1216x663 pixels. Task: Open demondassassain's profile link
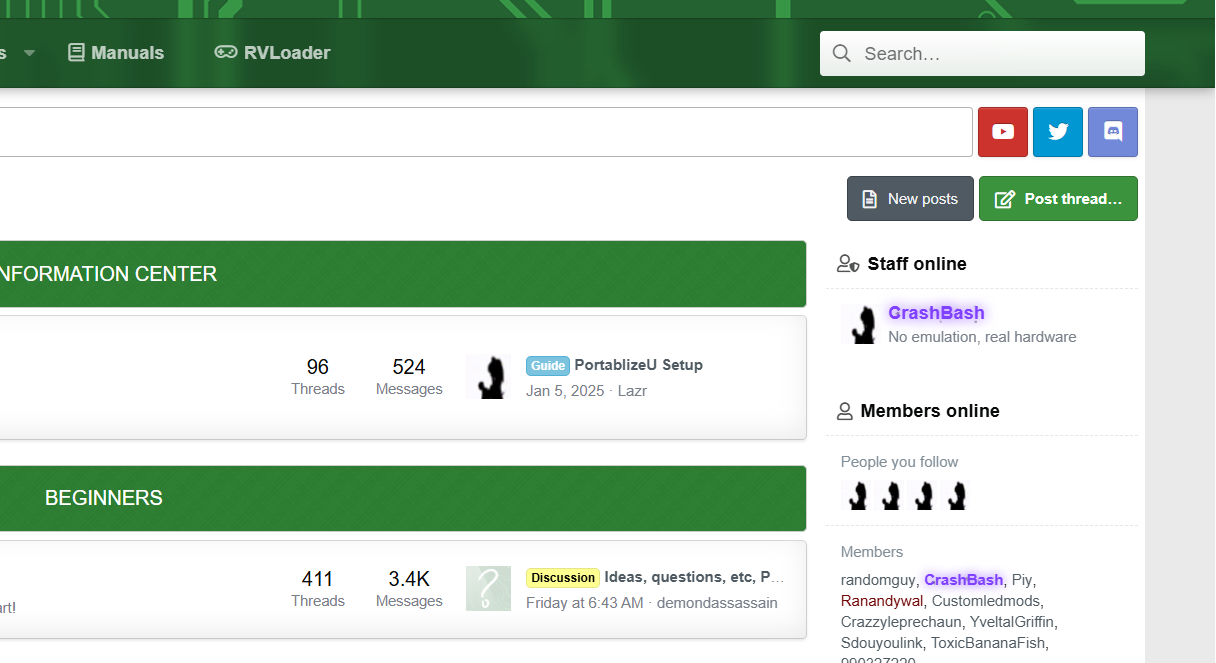click(x=717, y=603)
